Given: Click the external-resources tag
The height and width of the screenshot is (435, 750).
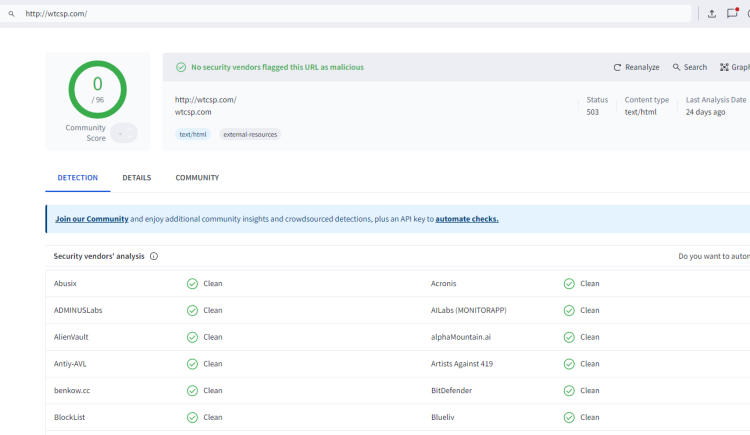Looking at the screenshot, I should [x=250, y=135].
